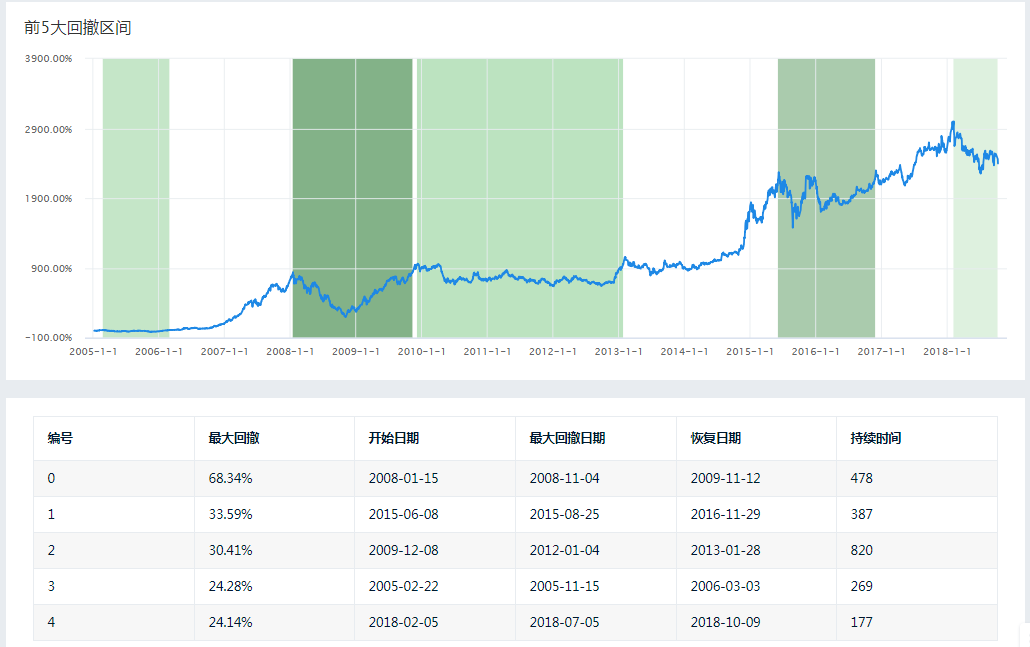Click max drawdown date 2018-07-05
The width and height of the screenshot is (1030, 647).
coord(564,622)
